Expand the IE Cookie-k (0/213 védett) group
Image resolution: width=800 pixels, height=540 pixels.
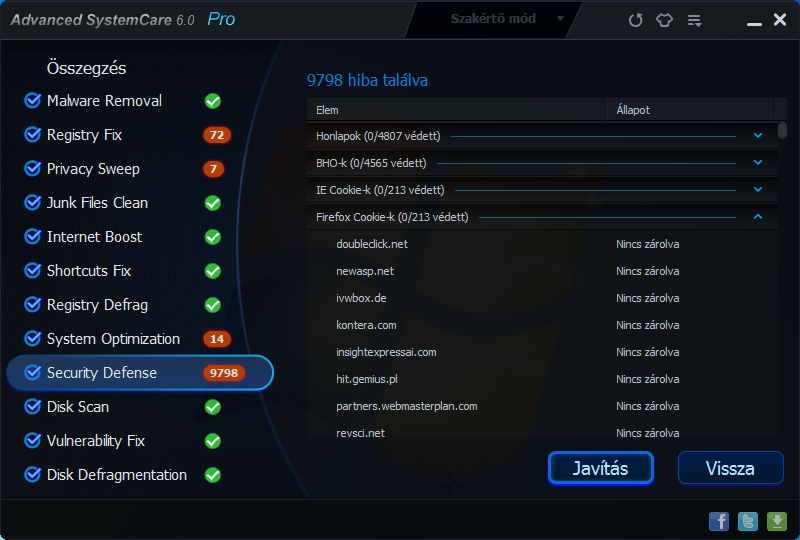[758, 190]
